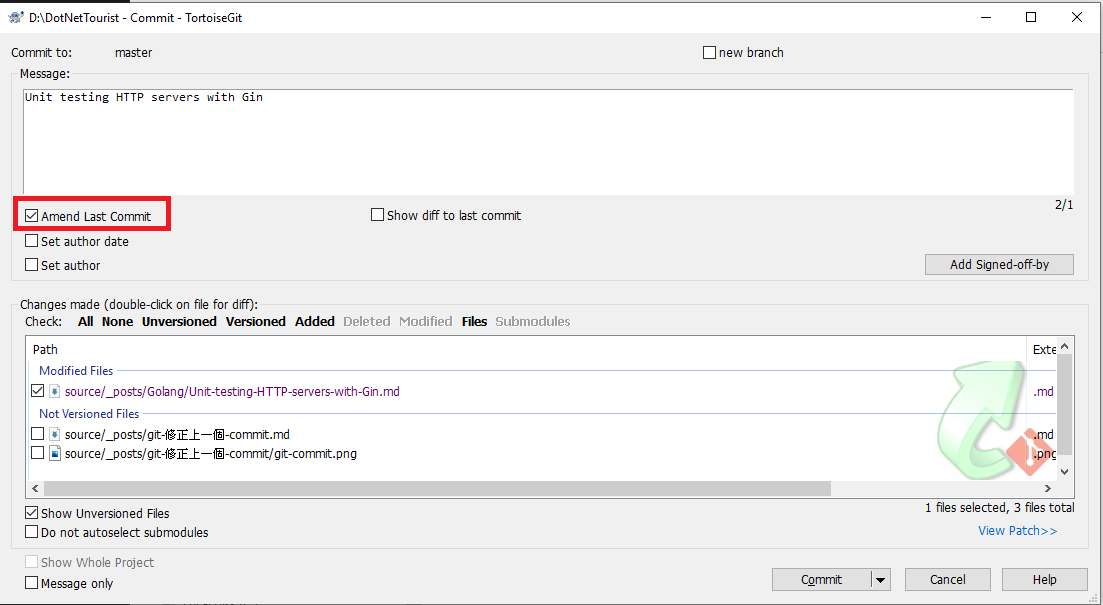Select the All check filter

(84, 321)
